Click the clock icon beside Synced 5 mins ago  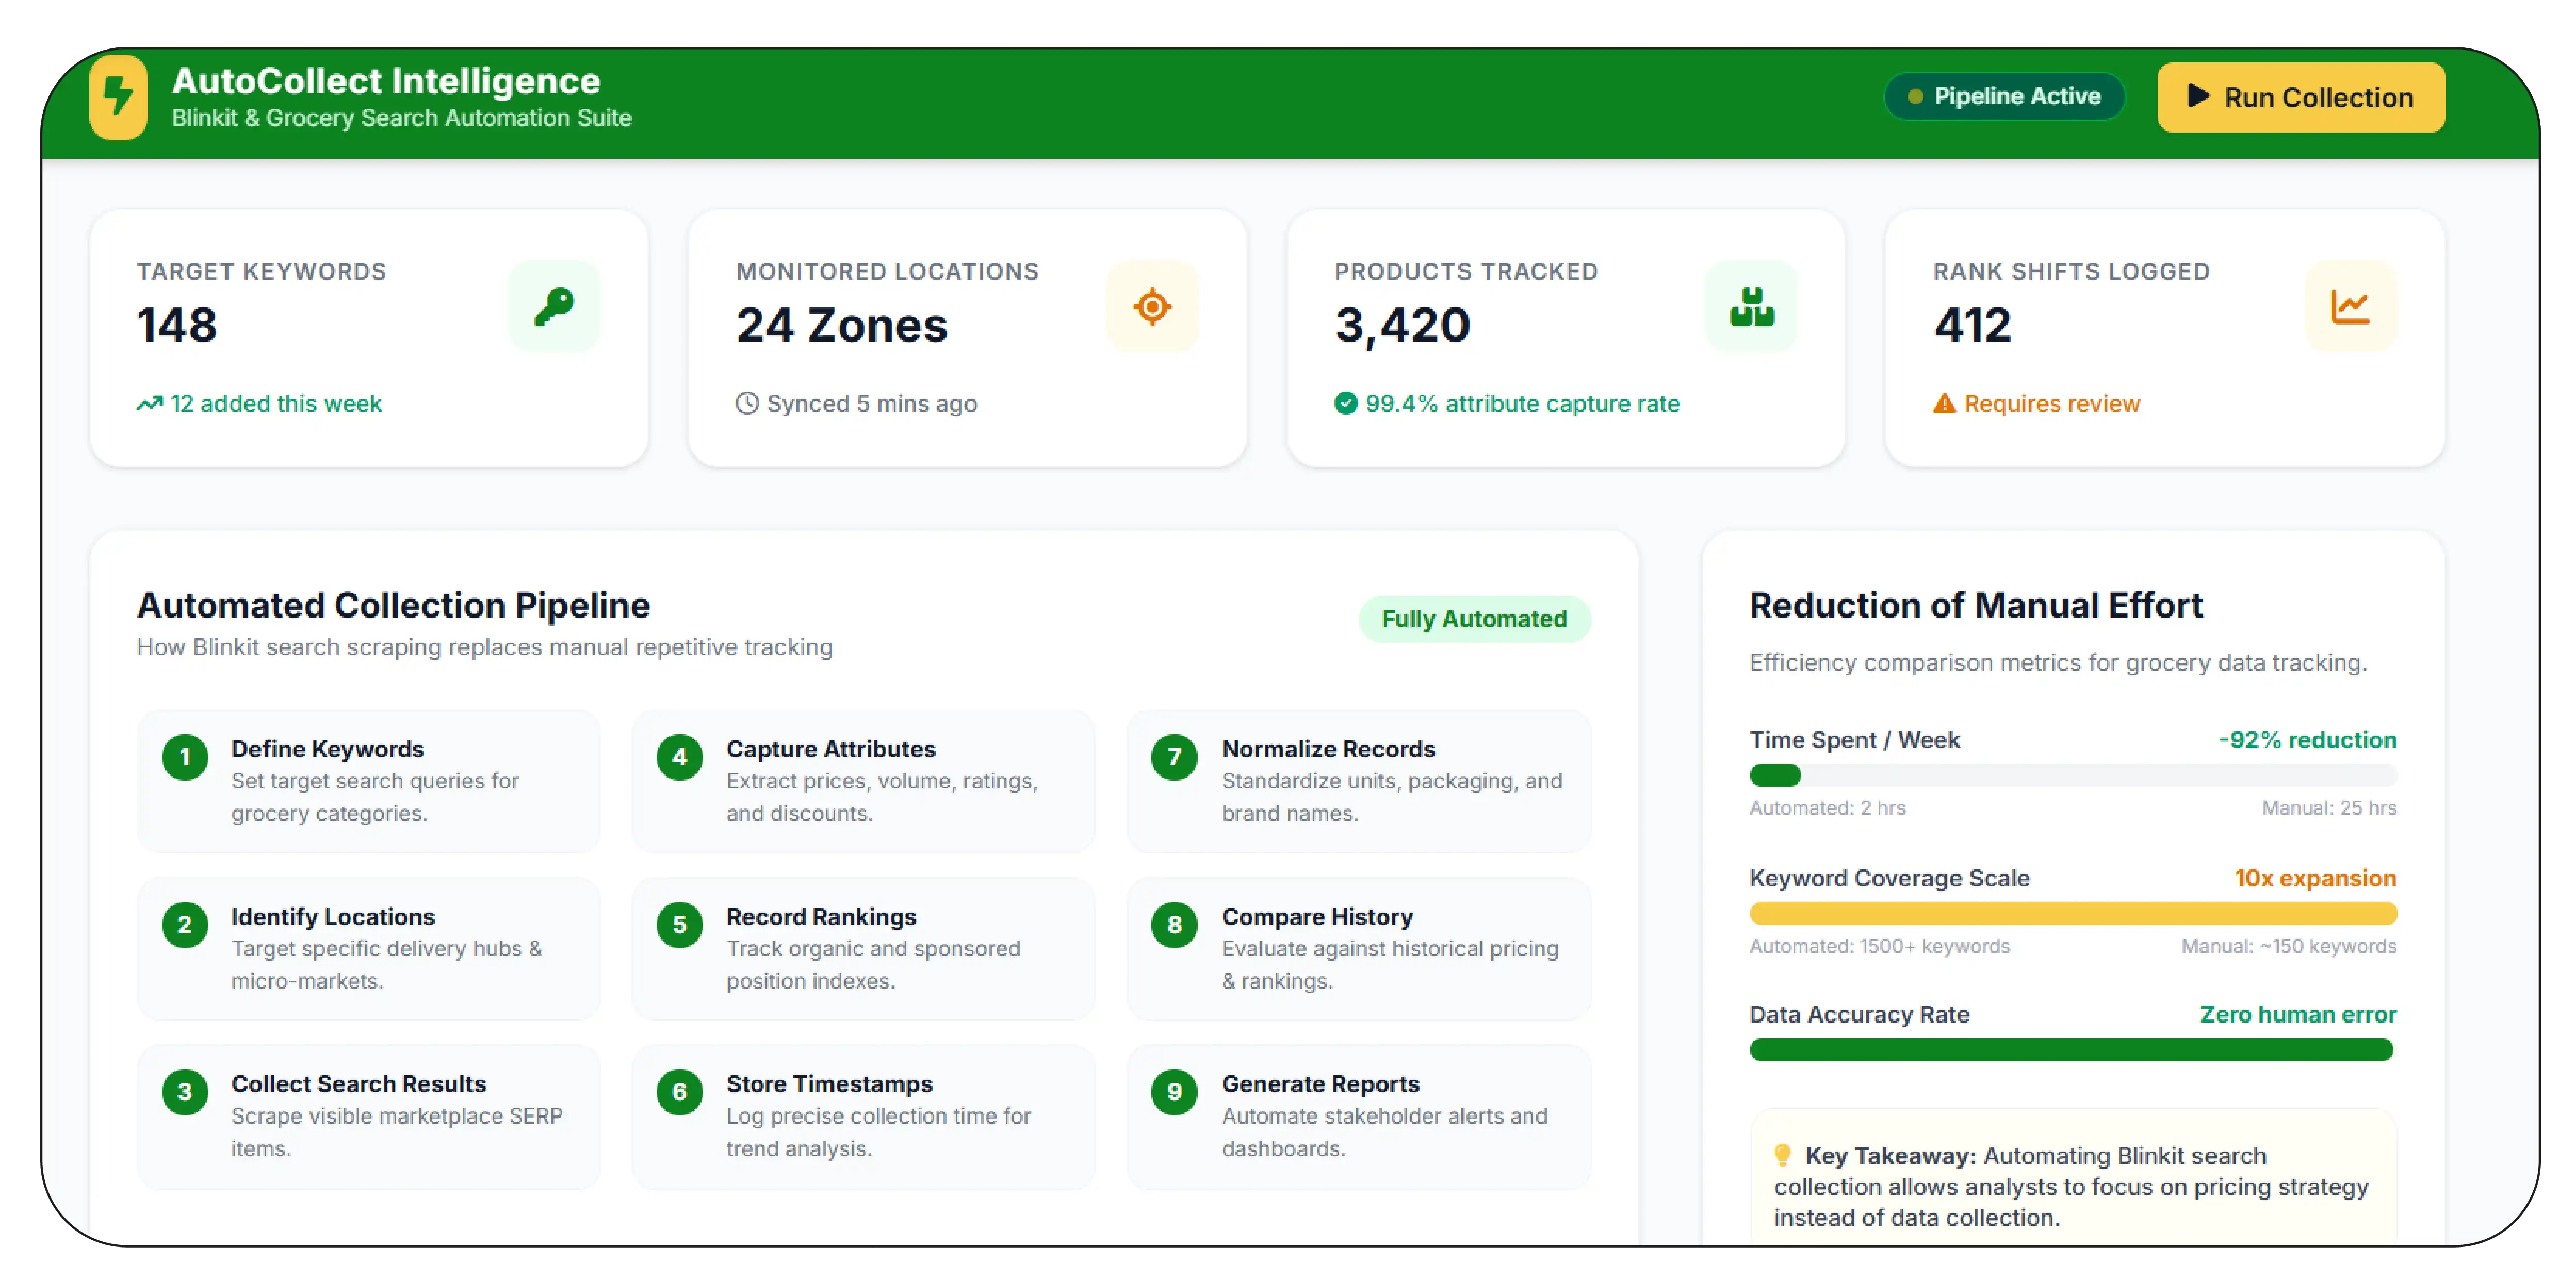point(747,404)
